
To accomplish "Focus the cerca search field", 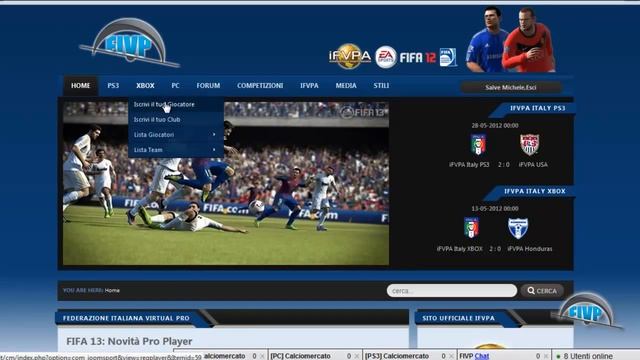I will [451, 291].
